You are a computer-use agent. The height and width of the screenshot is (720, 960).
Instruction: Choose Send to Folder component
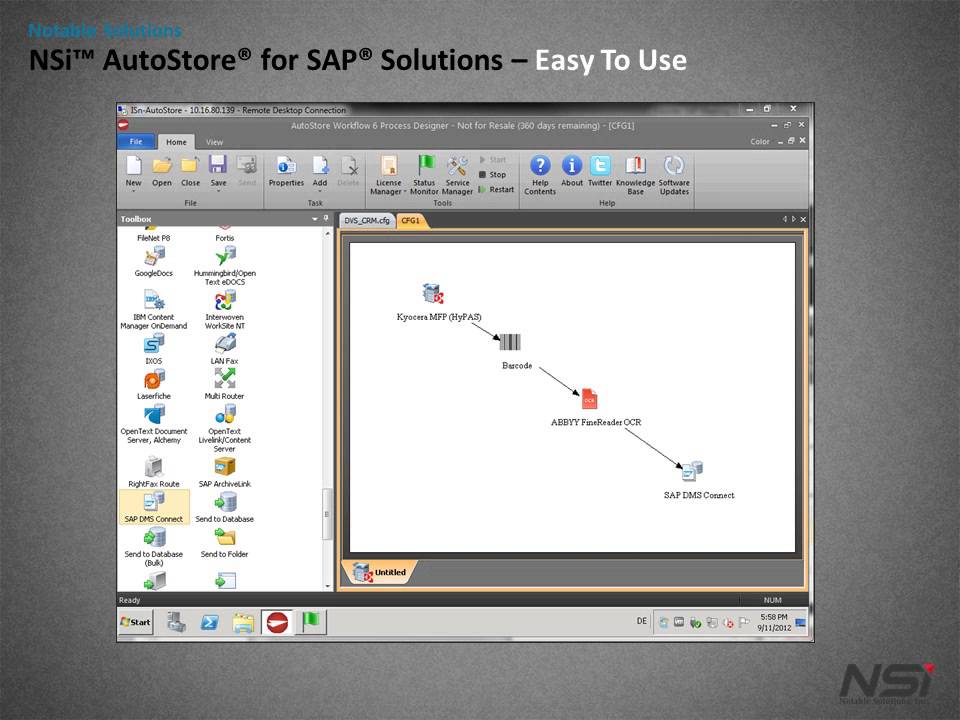coord(225,542)
